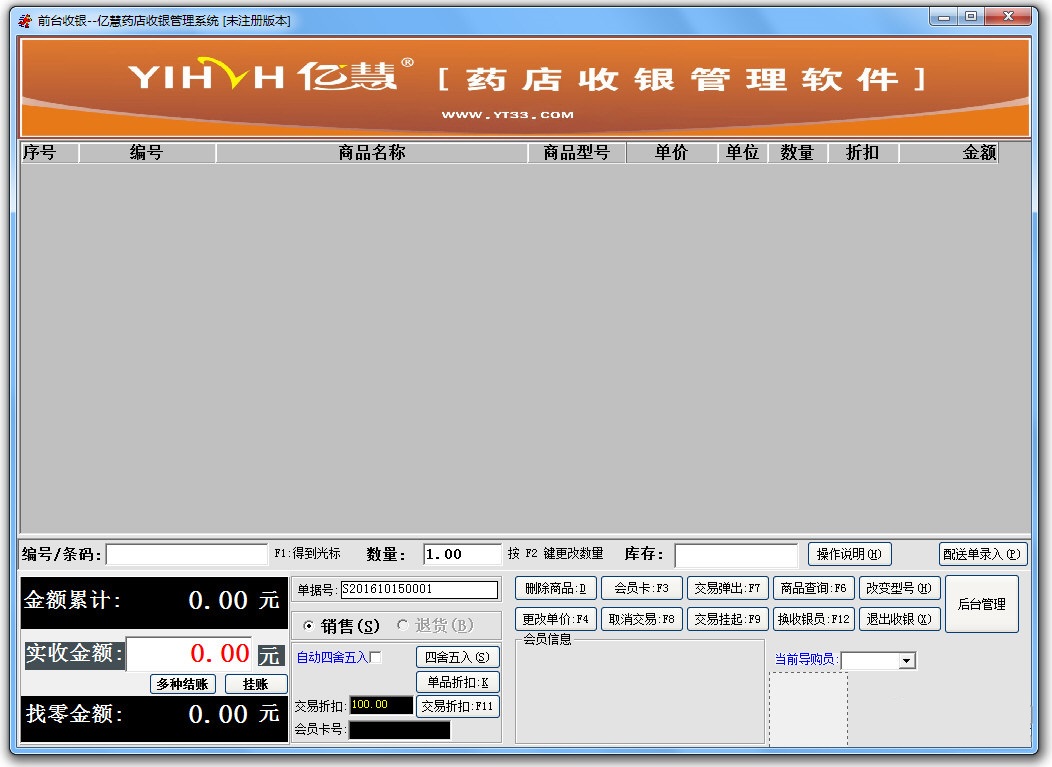Screen dimensions: 1052x767
Task: Click the 实收金额 input field
Action: pyautogui.click(x=189, y=654)
